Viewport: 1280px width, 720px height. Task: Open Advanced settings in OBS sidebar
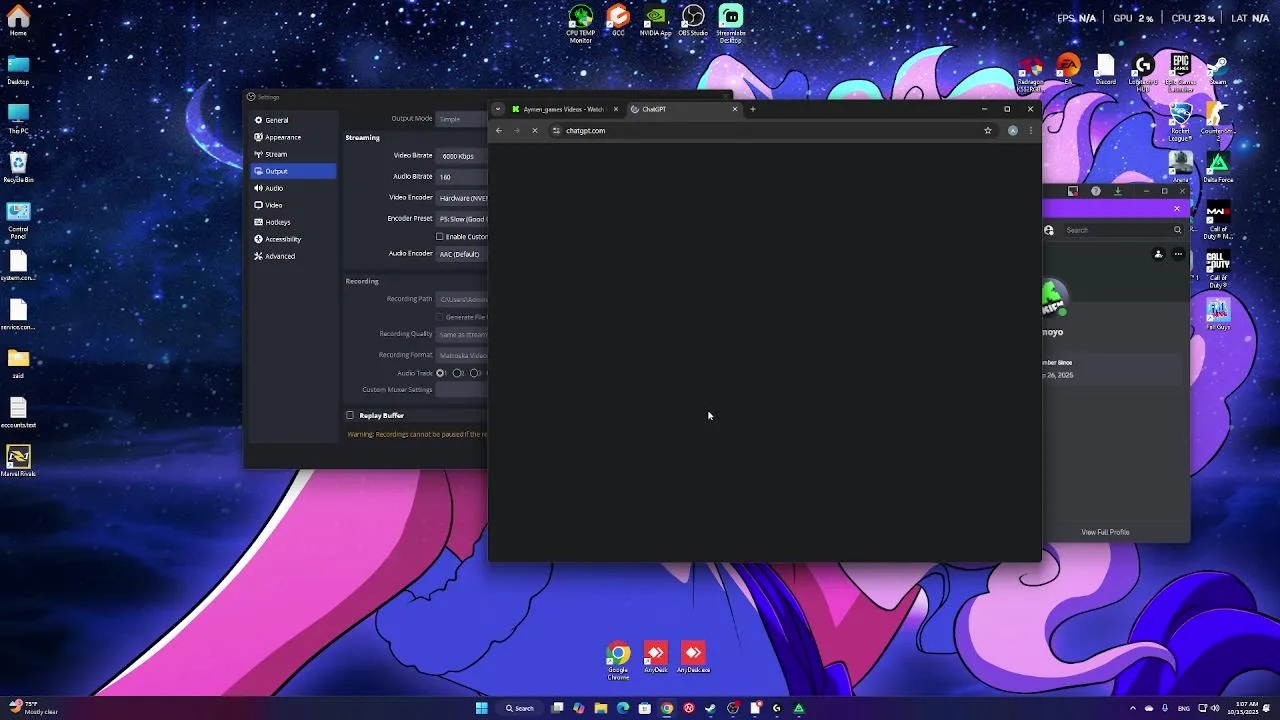coord(293,256)
